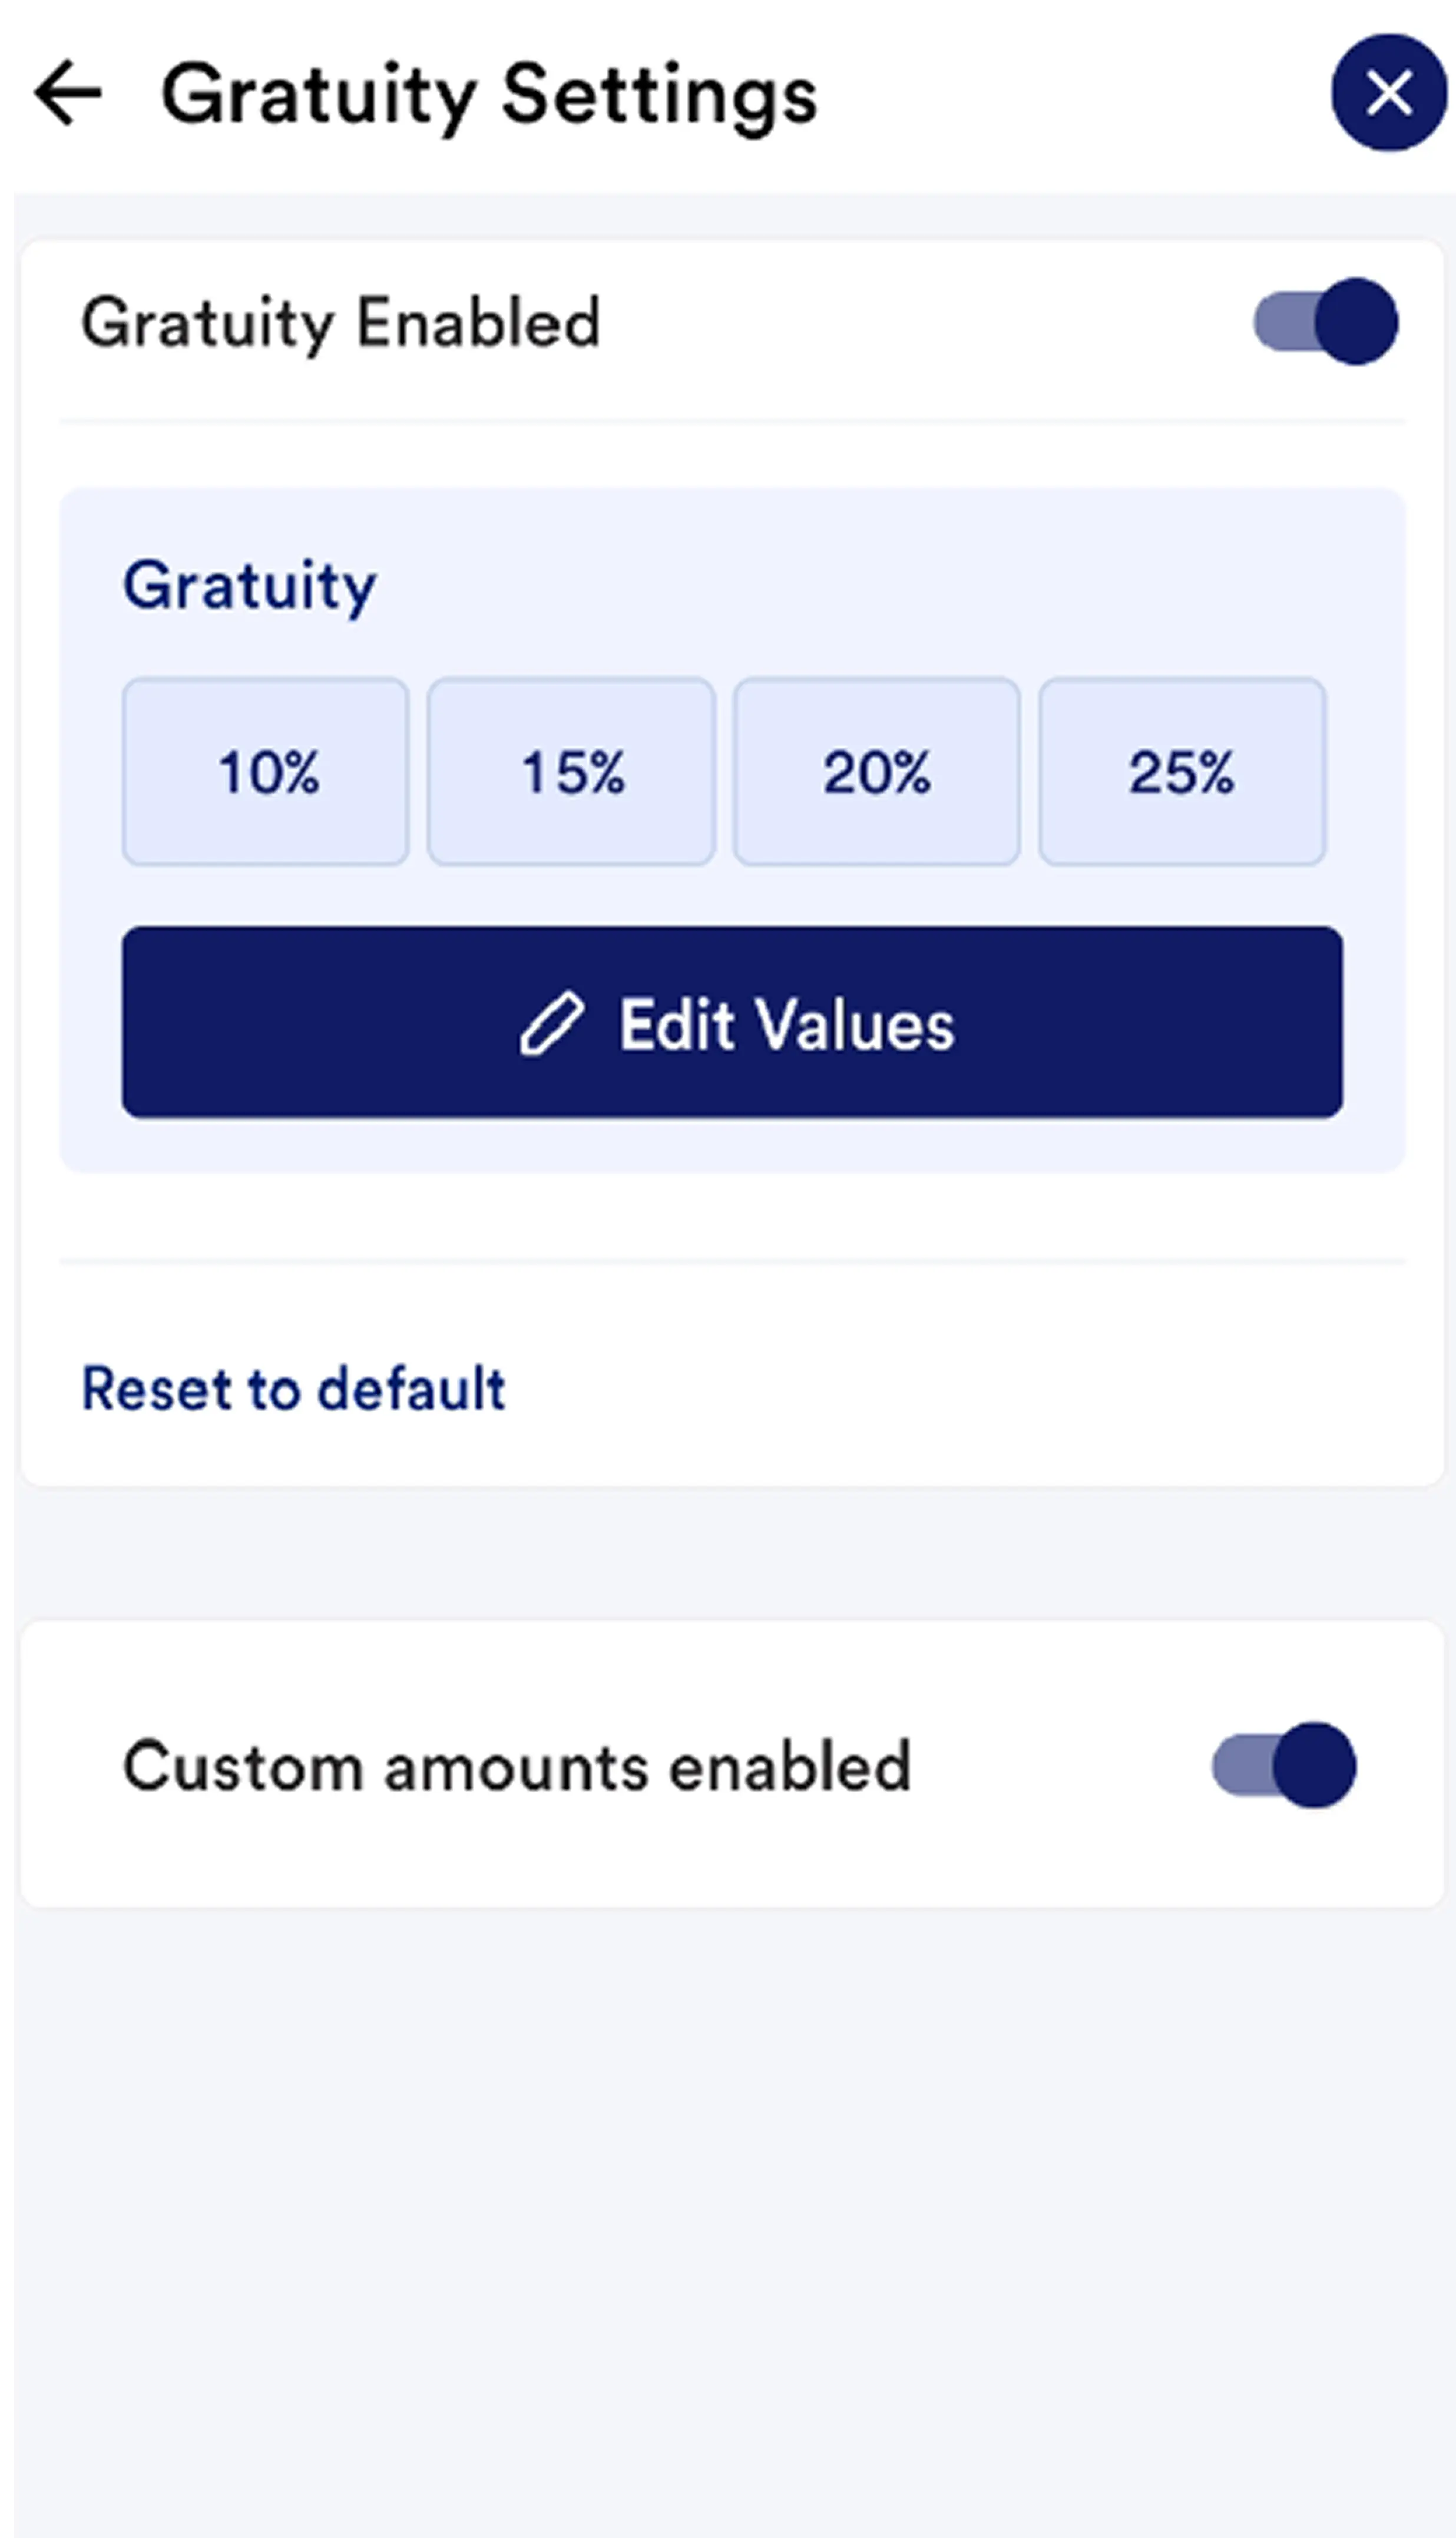Disable the Gratuity Enabled toggle

tap(1326, 322)
